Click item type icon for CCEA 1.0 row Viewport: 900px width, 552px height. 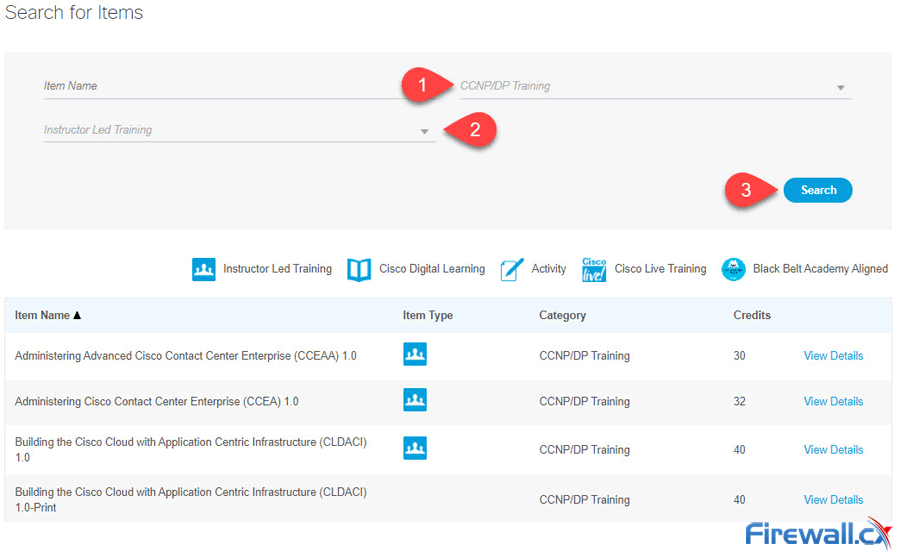point(415,400)
